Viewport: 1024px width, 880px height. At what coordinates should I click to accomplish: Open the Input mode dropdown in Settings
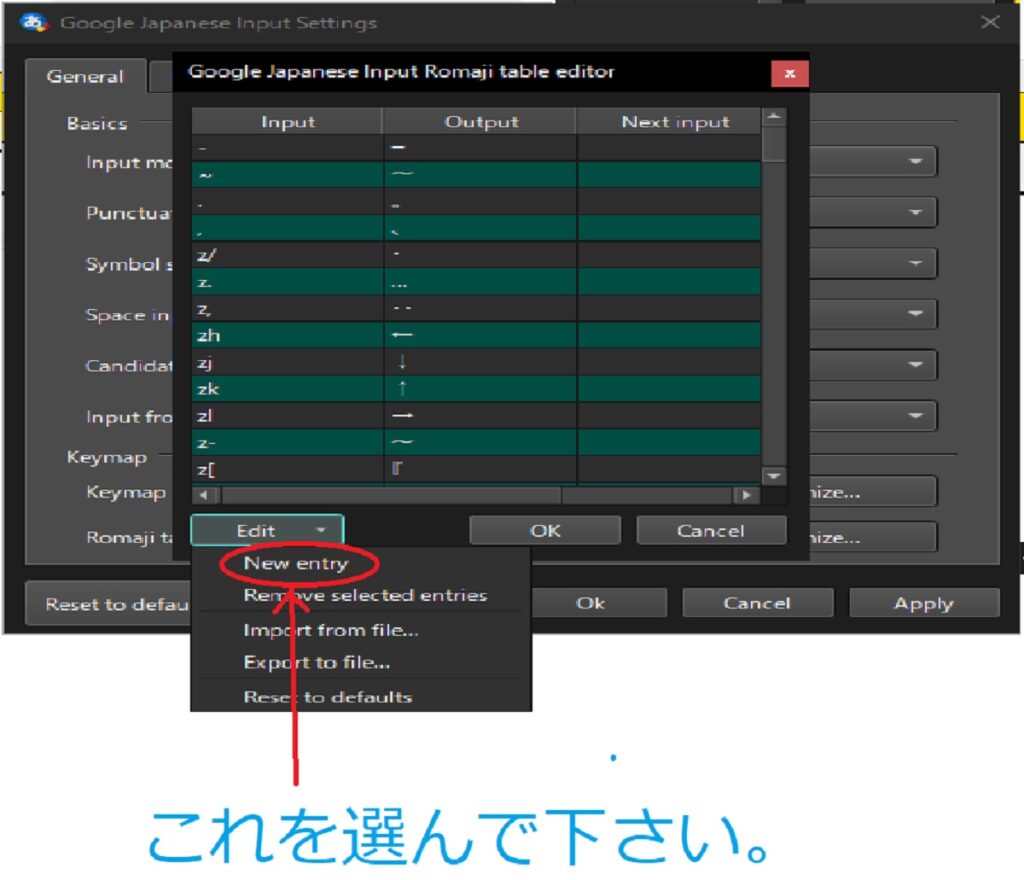click(874, 161)
